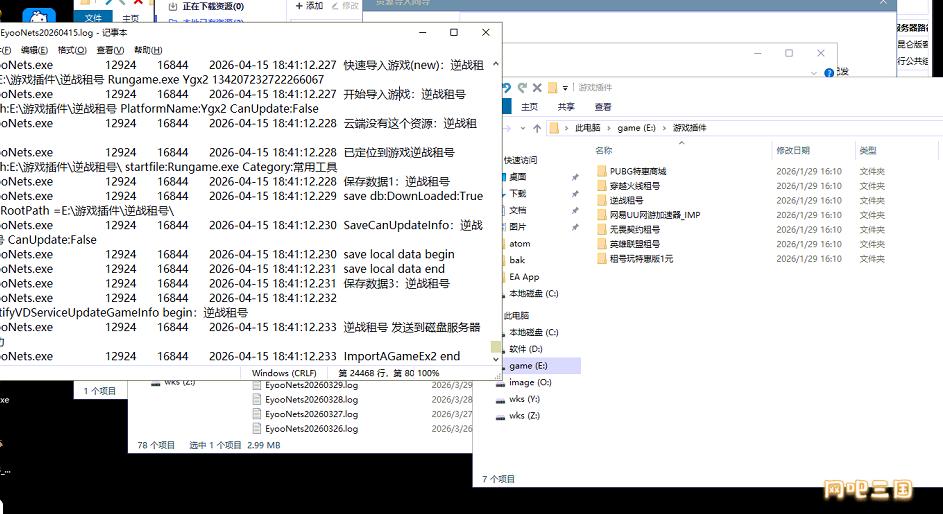
Task: Open the atom folder in navigation pane
Action: click(520, 243)
